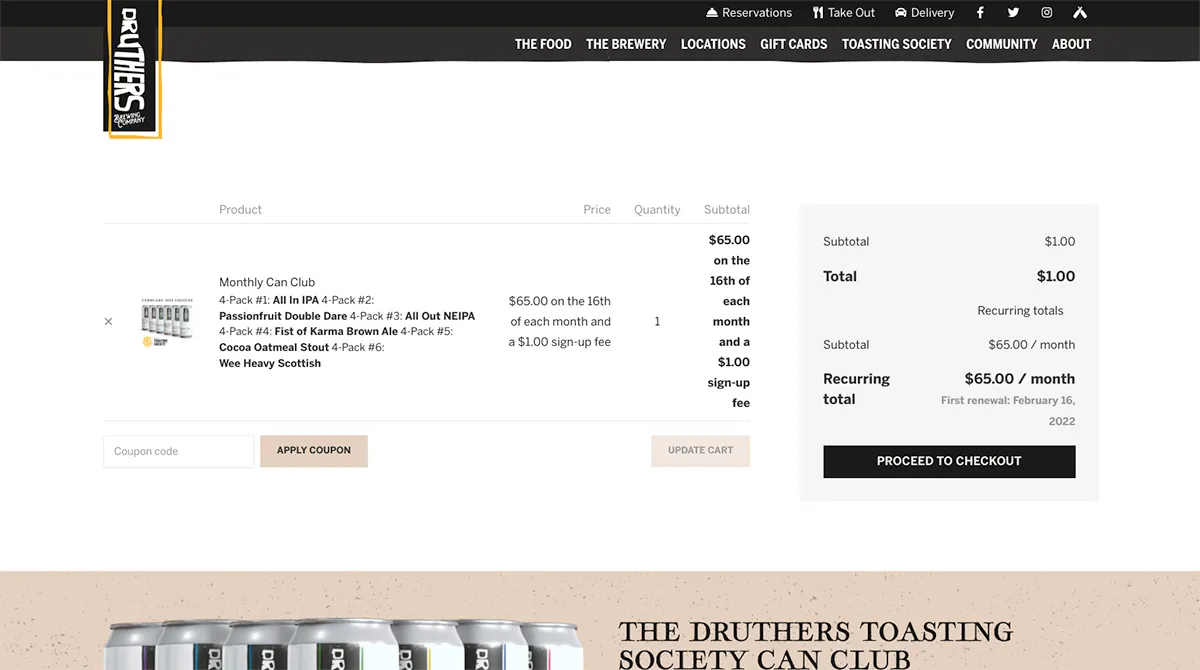Open the About menu
This screenshot has width=1200, height=670.
click(x=1071, y=44)
